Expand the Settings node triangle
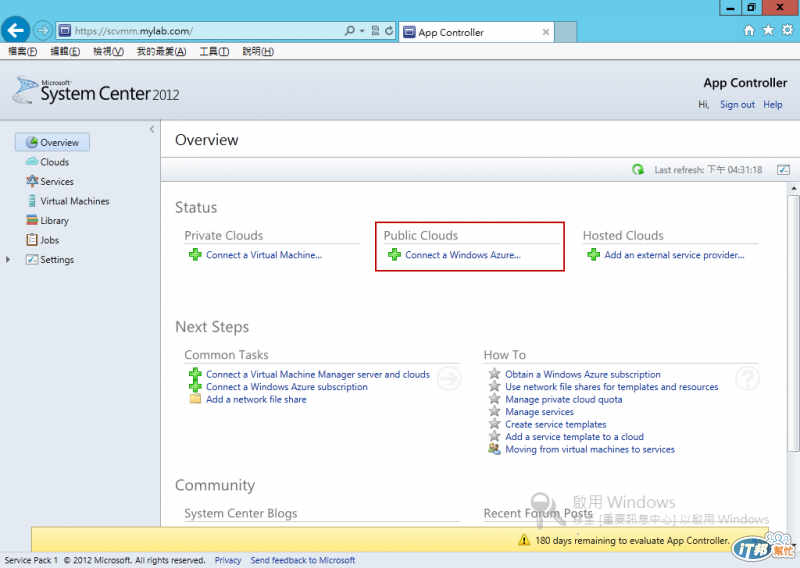The image size is (800, 568). coord(8,259)
